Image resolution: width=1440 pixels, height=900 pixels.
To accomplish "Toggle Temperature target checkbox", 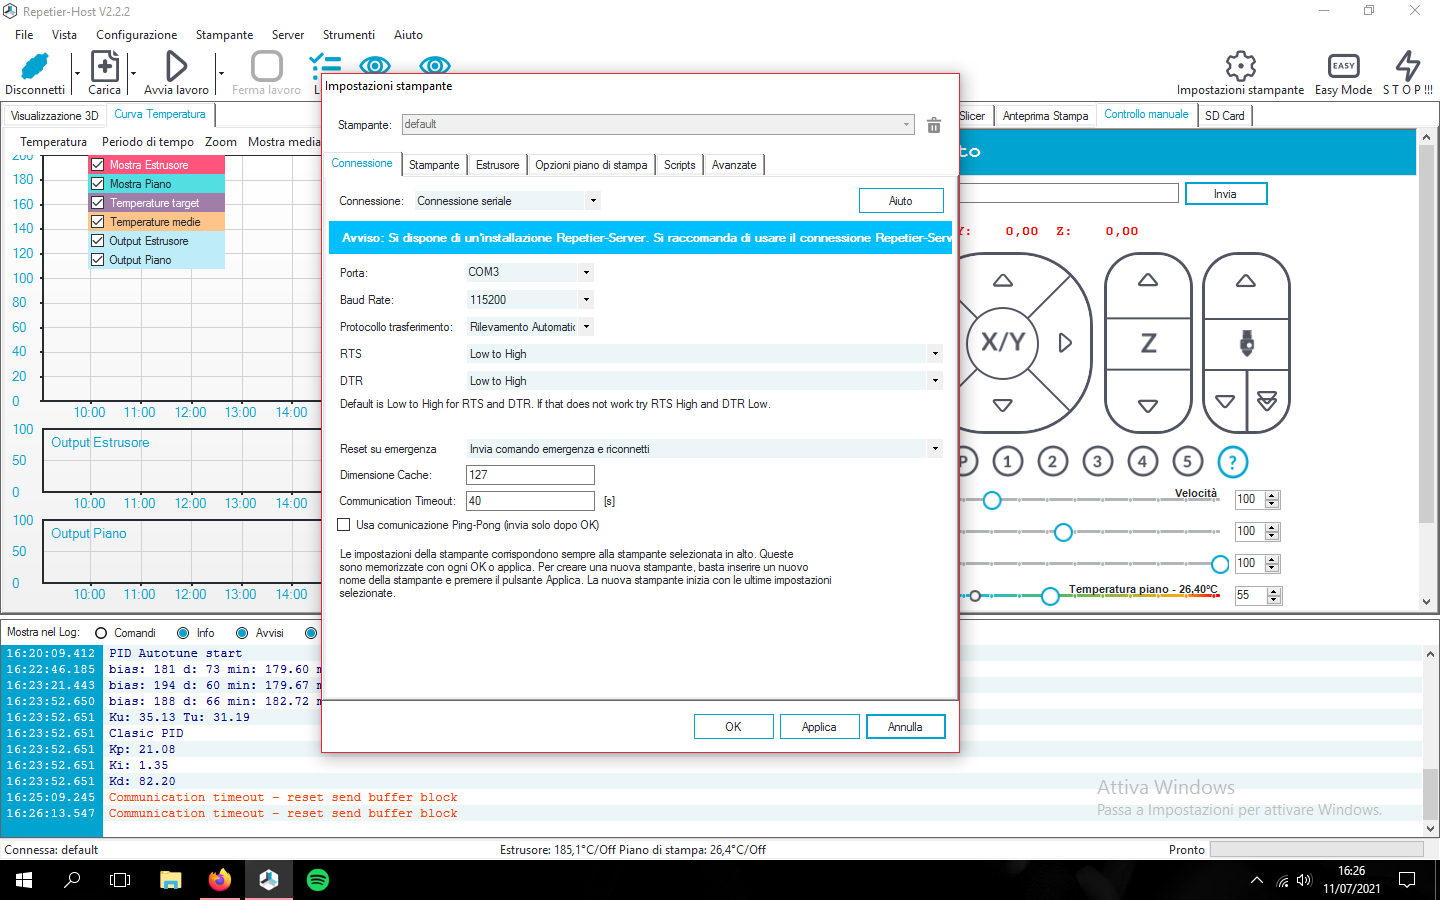I will 98,203.
